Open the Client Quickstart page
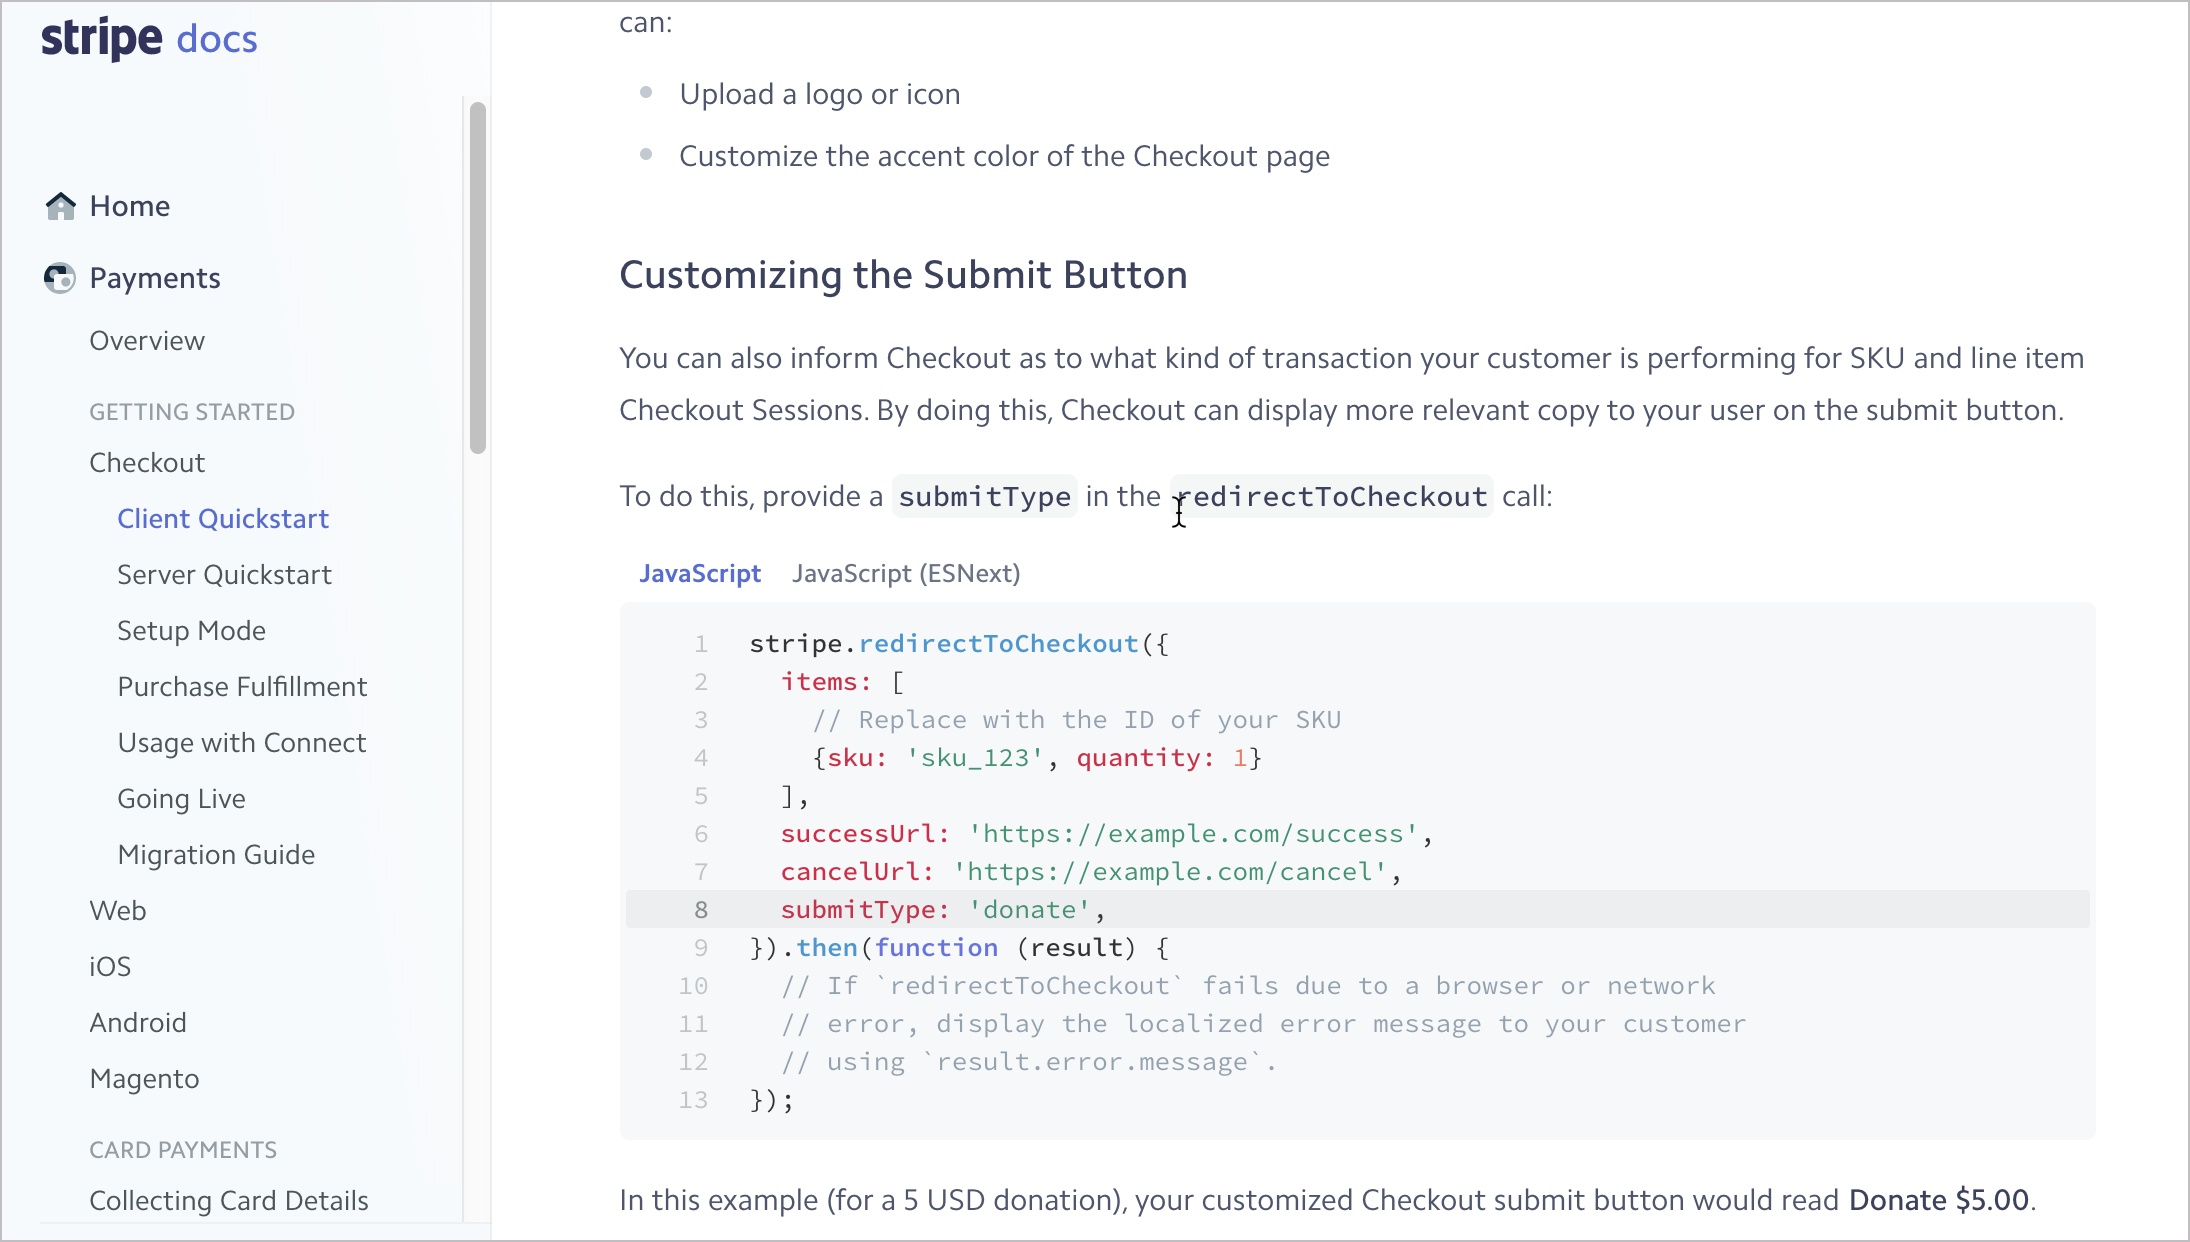 (223, 519)
